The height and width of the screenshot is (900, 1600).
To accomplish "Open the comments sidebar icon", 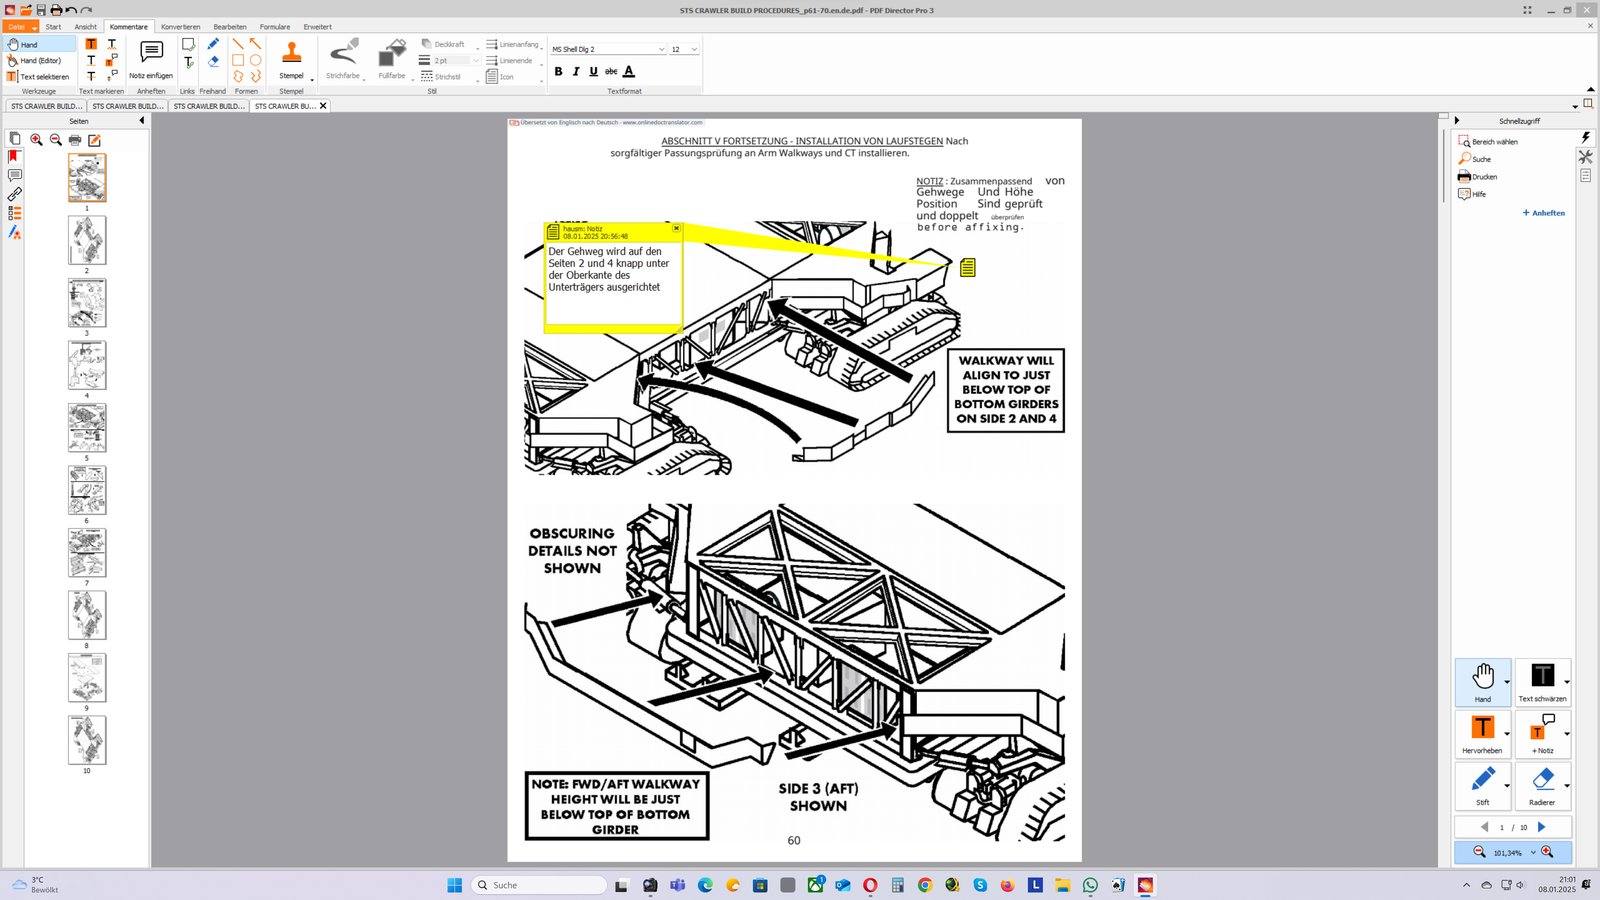I will pyautogui.click(x=14, y=175).
